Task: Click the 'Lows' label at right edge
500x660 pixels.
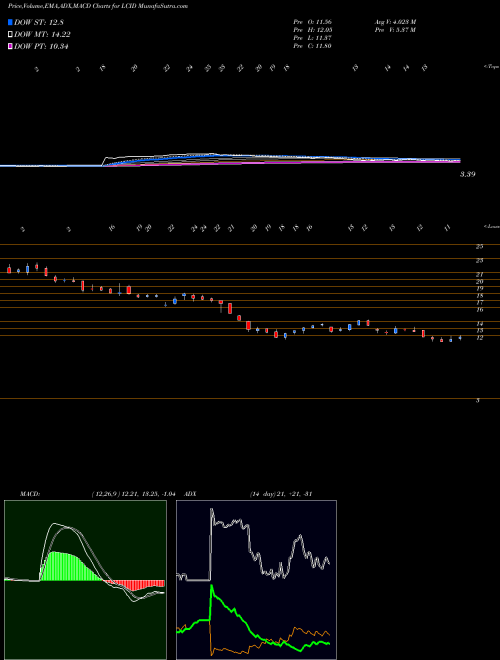Action: [492, 227]
